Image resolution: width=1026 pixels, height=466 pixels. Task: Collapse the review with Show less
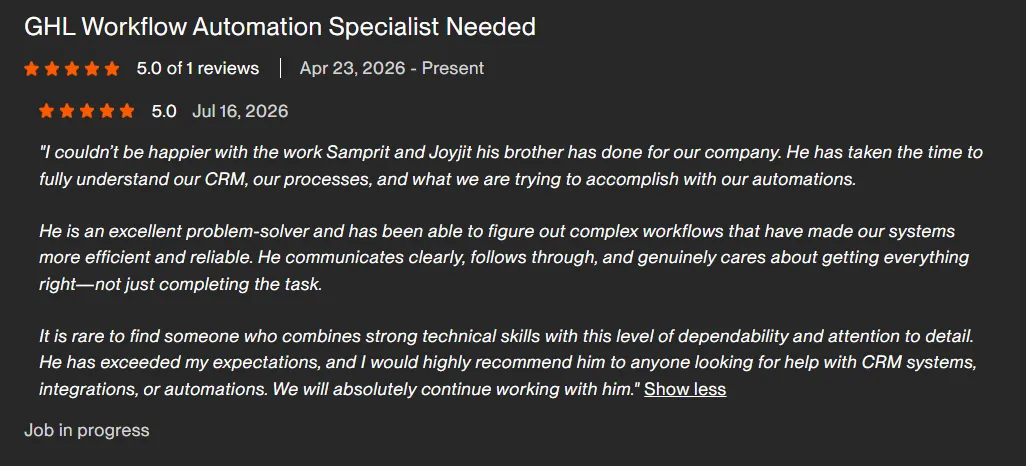685,389
